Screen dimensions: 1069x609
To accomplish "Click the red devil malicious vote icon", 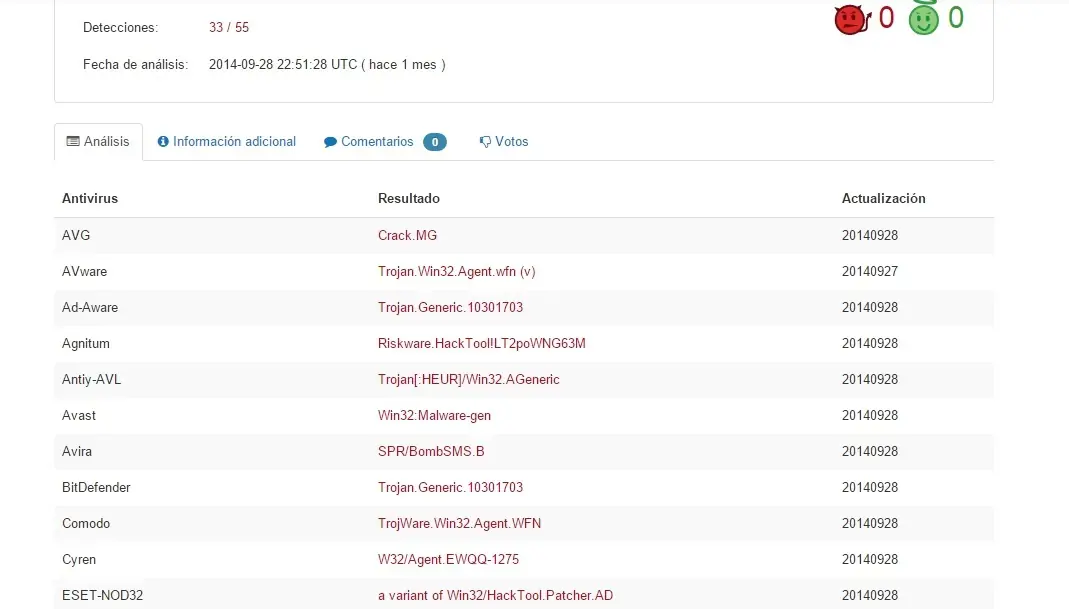I will pos(852,18).
